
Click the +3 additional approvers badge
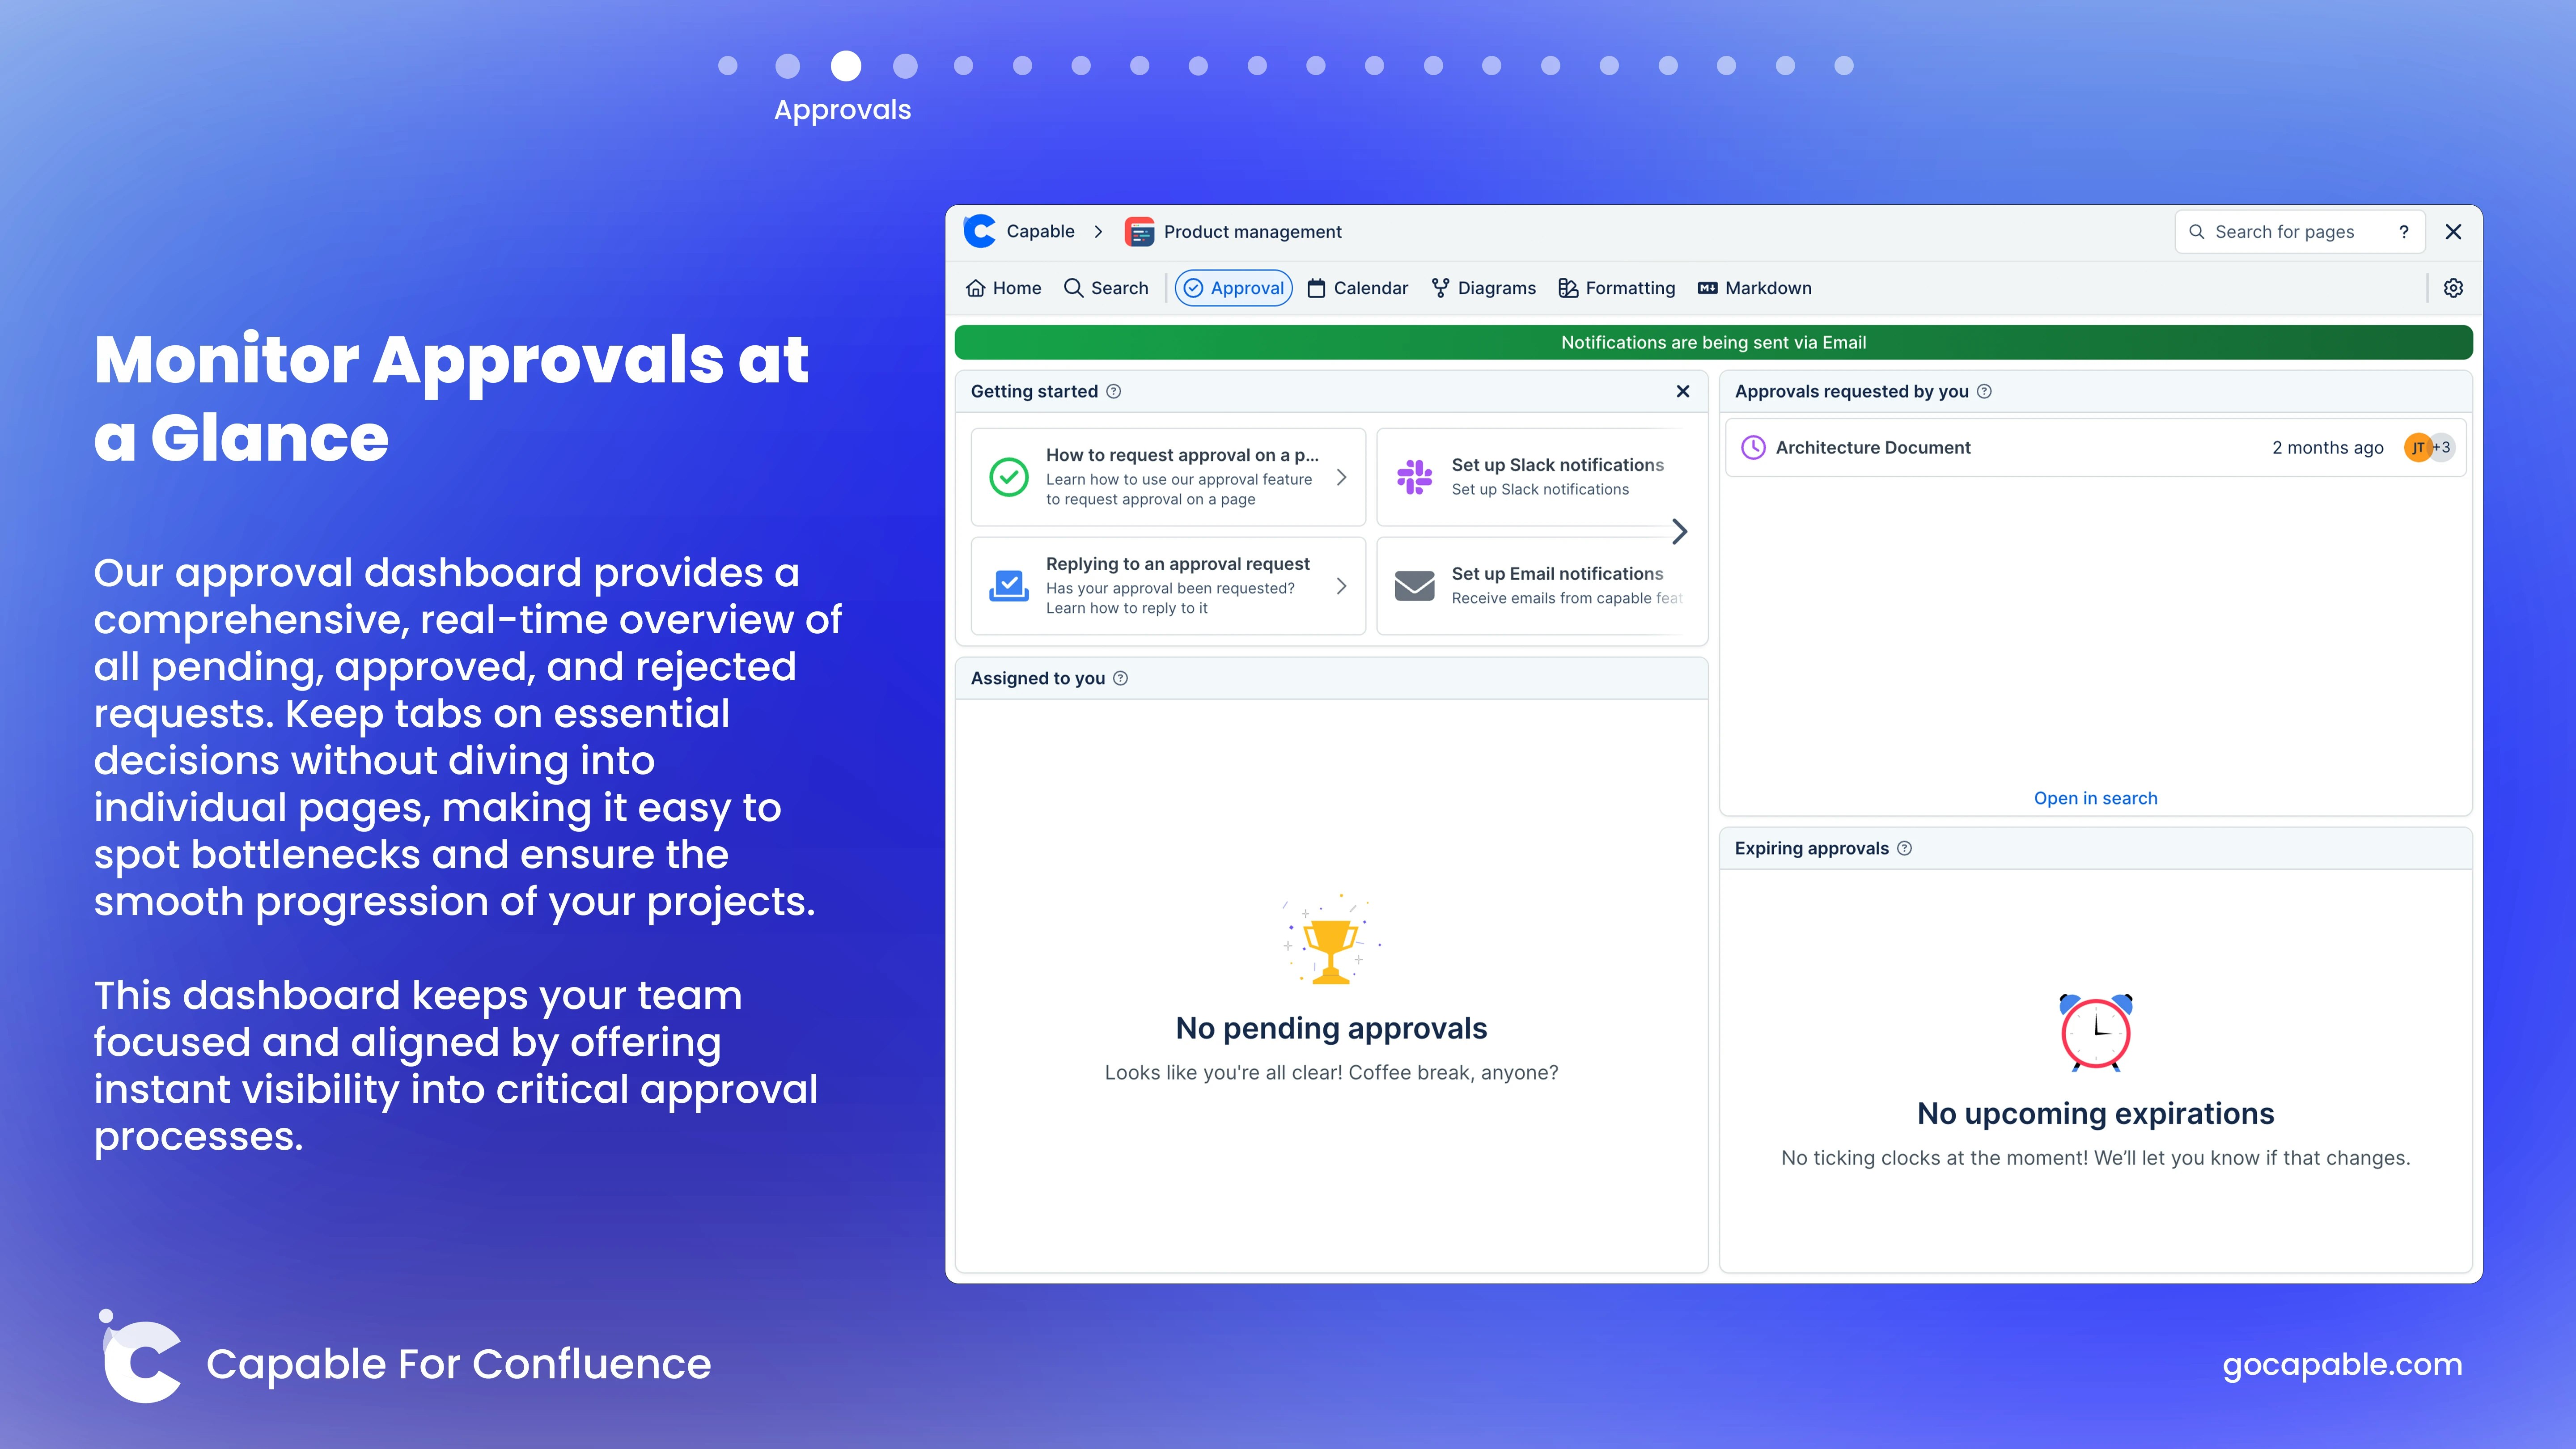pos(2442,447)
